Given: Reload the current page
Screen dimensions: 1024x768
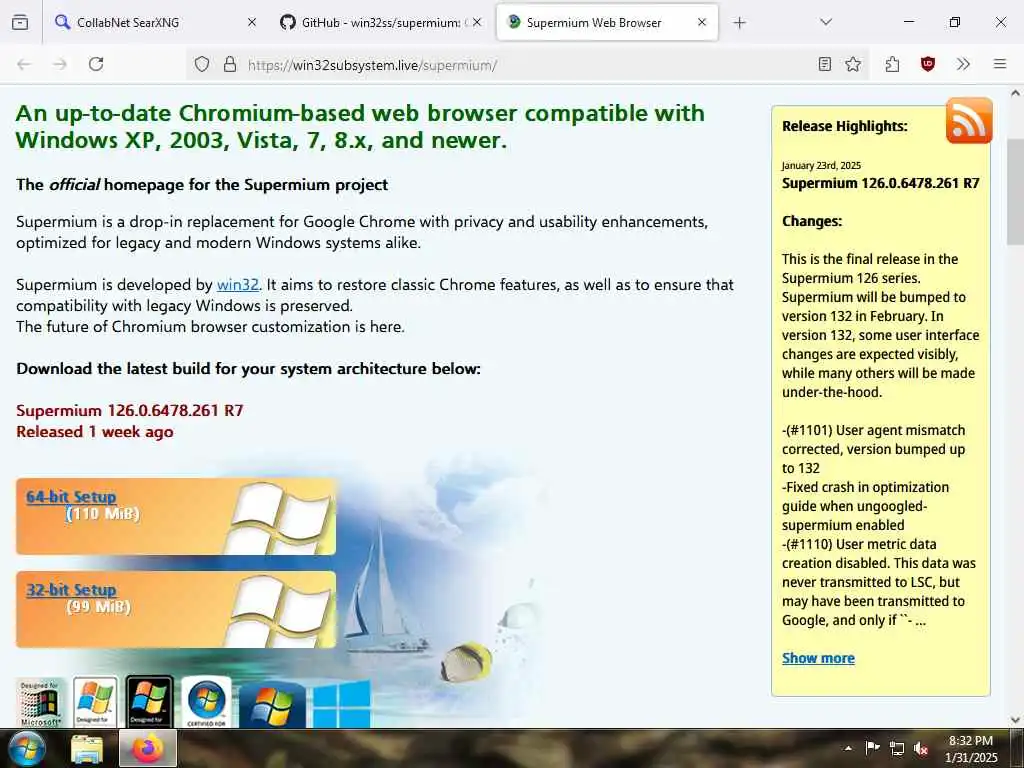Looking at the screenshot, I should (96, 64).
